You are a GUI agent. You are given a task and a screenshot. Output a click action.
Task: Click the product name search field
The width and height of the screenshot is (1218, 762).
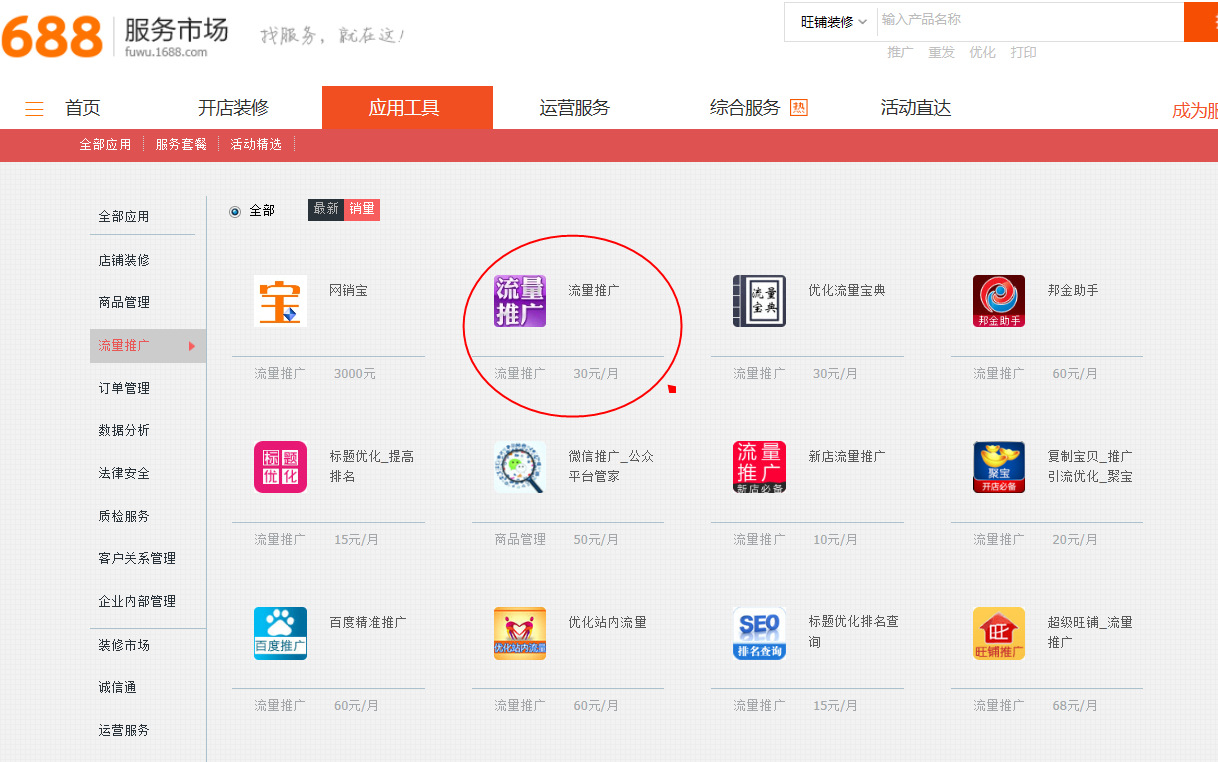[x=1028, y=20]
